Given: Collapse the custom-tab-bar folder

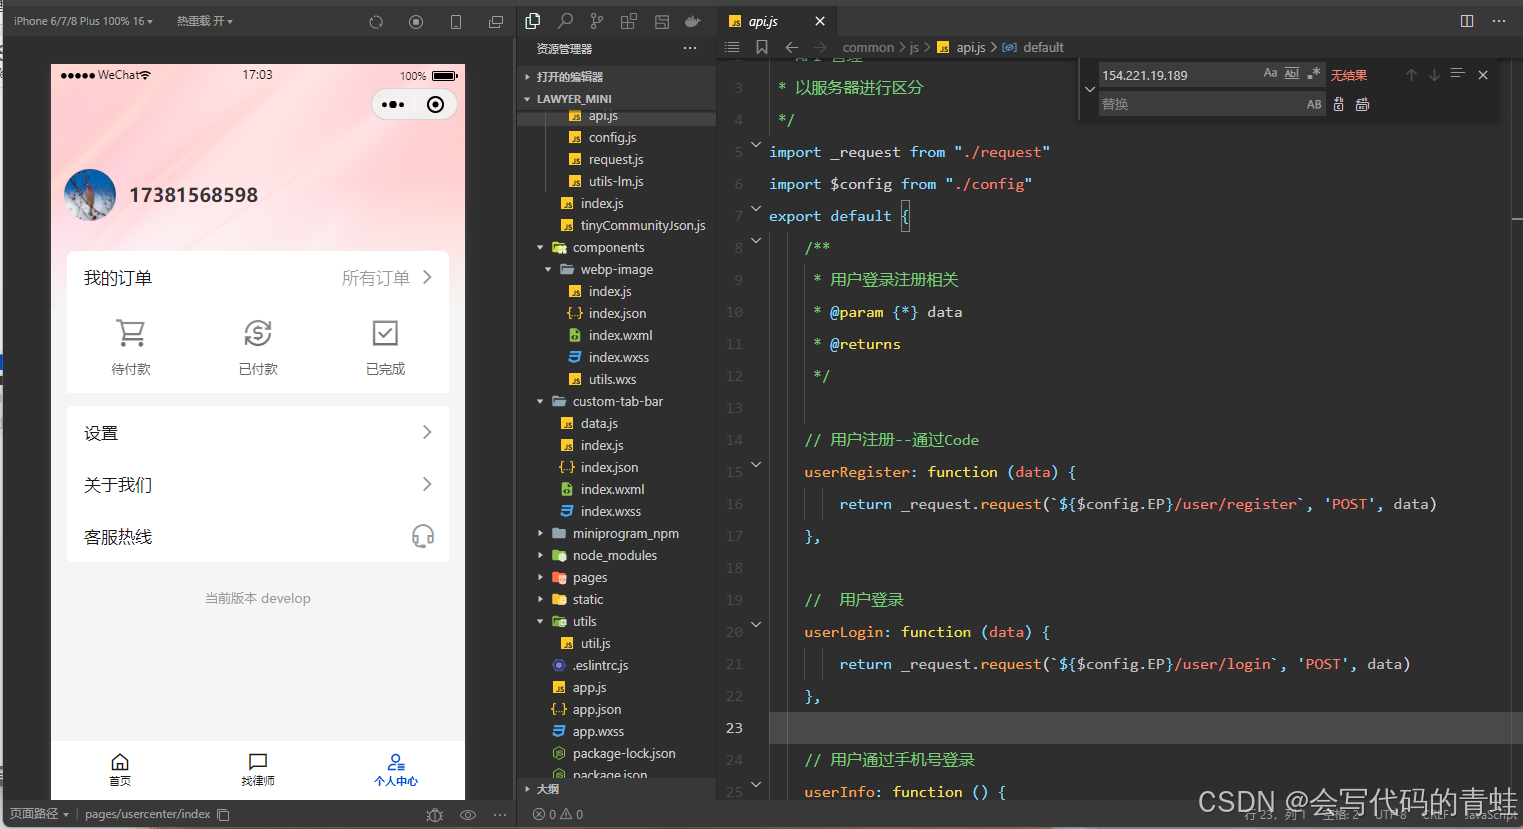Looking at the screenshot, I should 616,402.
